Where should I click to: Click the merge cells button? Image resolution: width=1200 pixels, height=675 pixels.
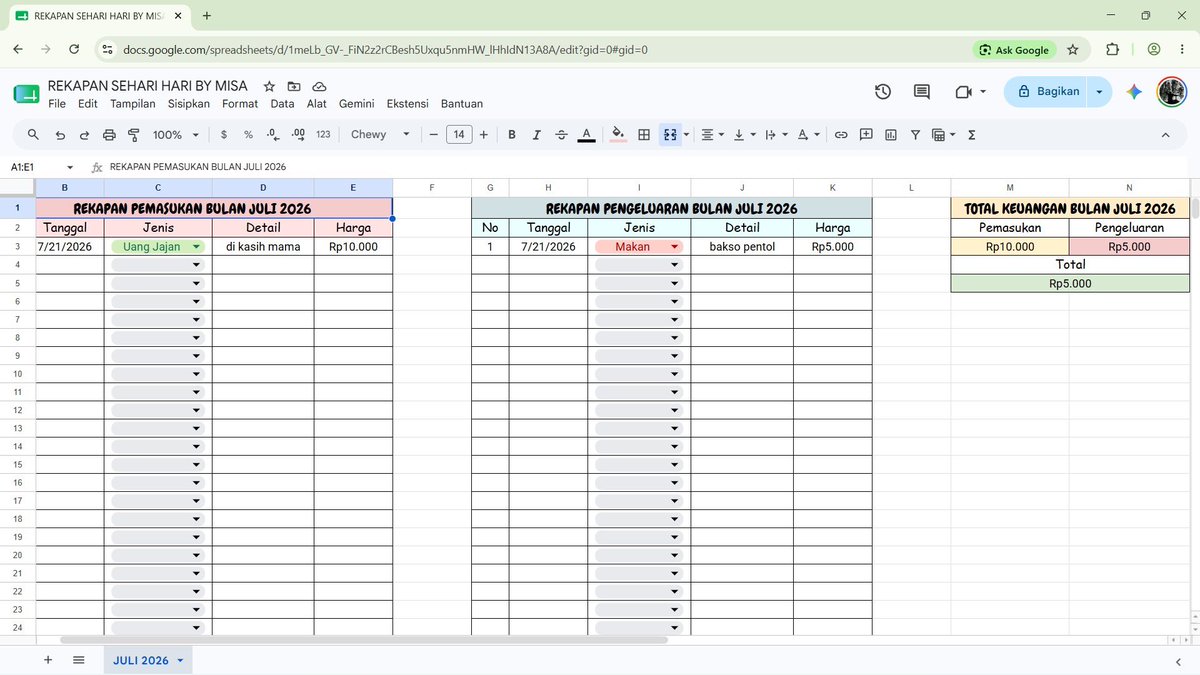tap(669, 134)
